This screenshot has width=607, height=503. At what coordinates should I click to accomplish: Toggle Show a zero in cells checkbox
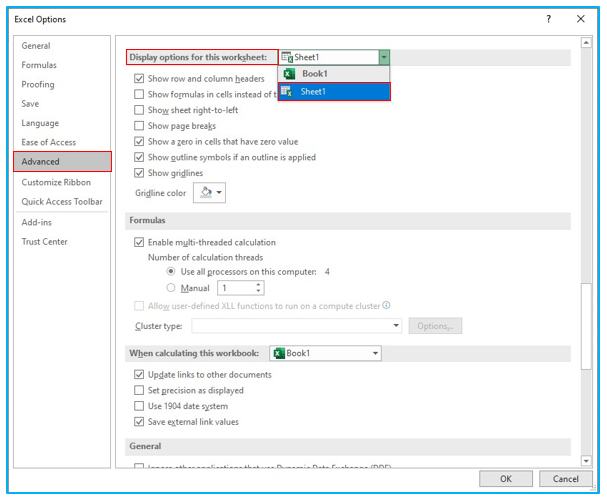pyautogui.click(x=139, y=141)
